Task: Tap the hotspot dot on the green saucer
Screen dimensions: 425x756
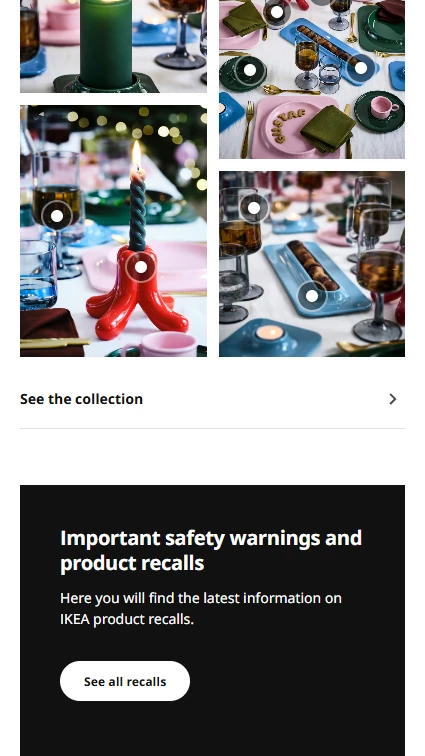Action: coord(249,70)
